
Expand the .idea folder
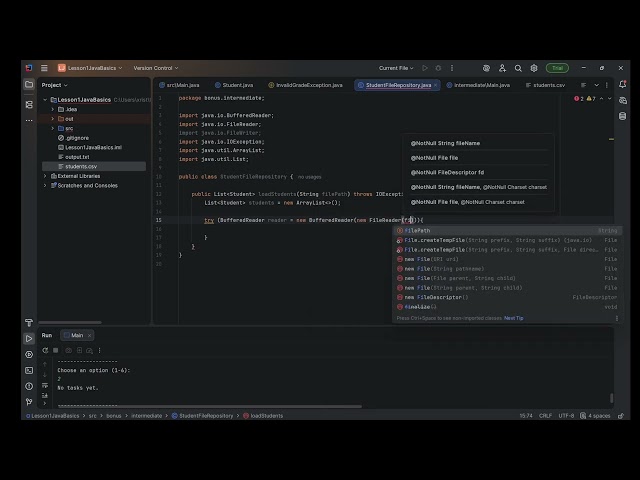pyautogui.click(x=53, y=109)
